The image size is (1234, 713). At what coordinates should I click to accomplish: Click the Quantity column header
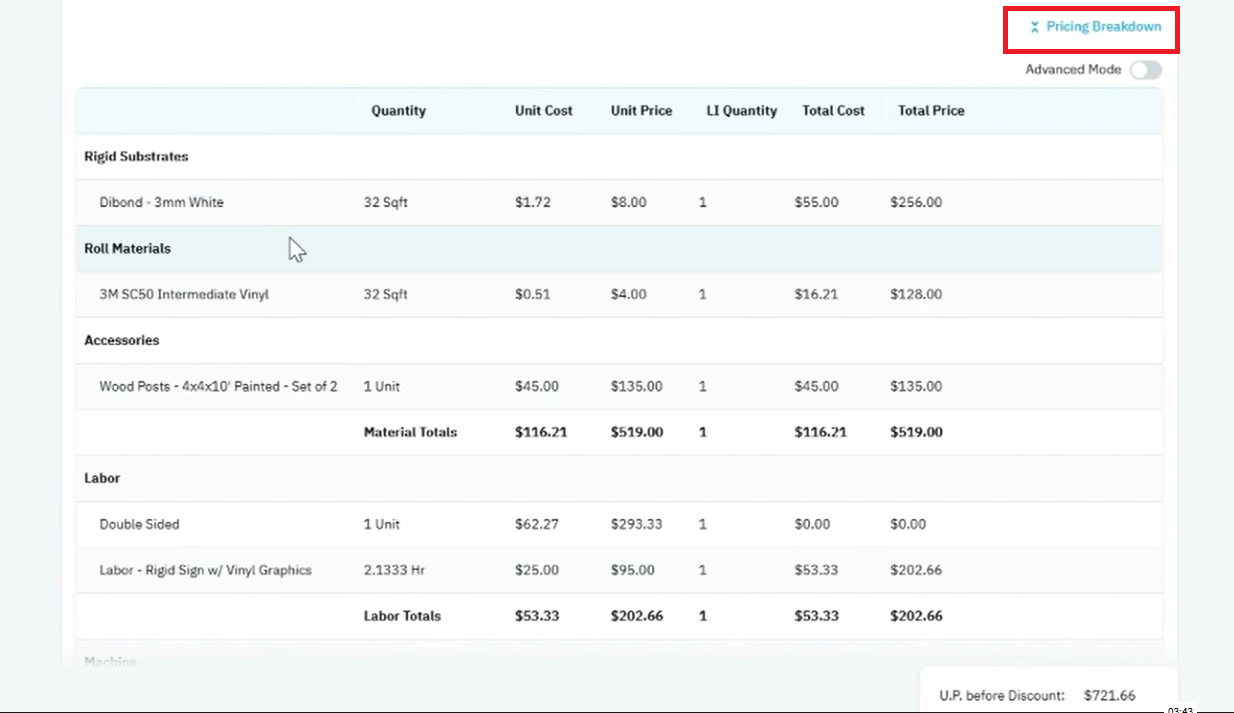(398, 111)
